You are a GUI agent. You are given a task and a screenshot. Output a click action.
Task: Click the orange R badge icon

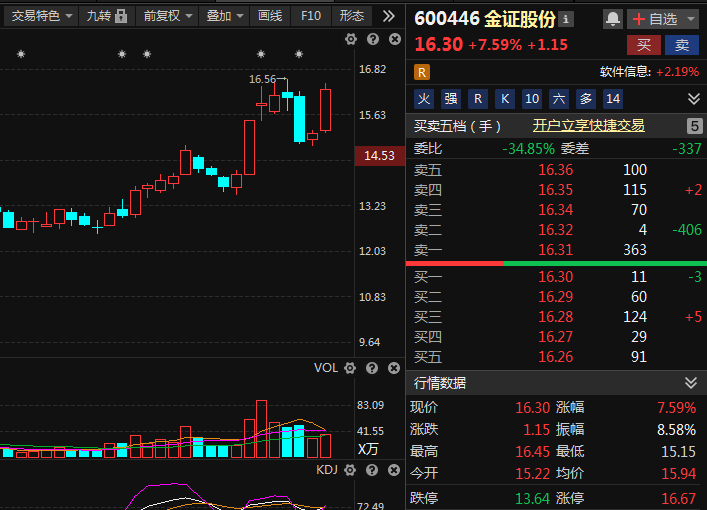(x=422, y=72)
